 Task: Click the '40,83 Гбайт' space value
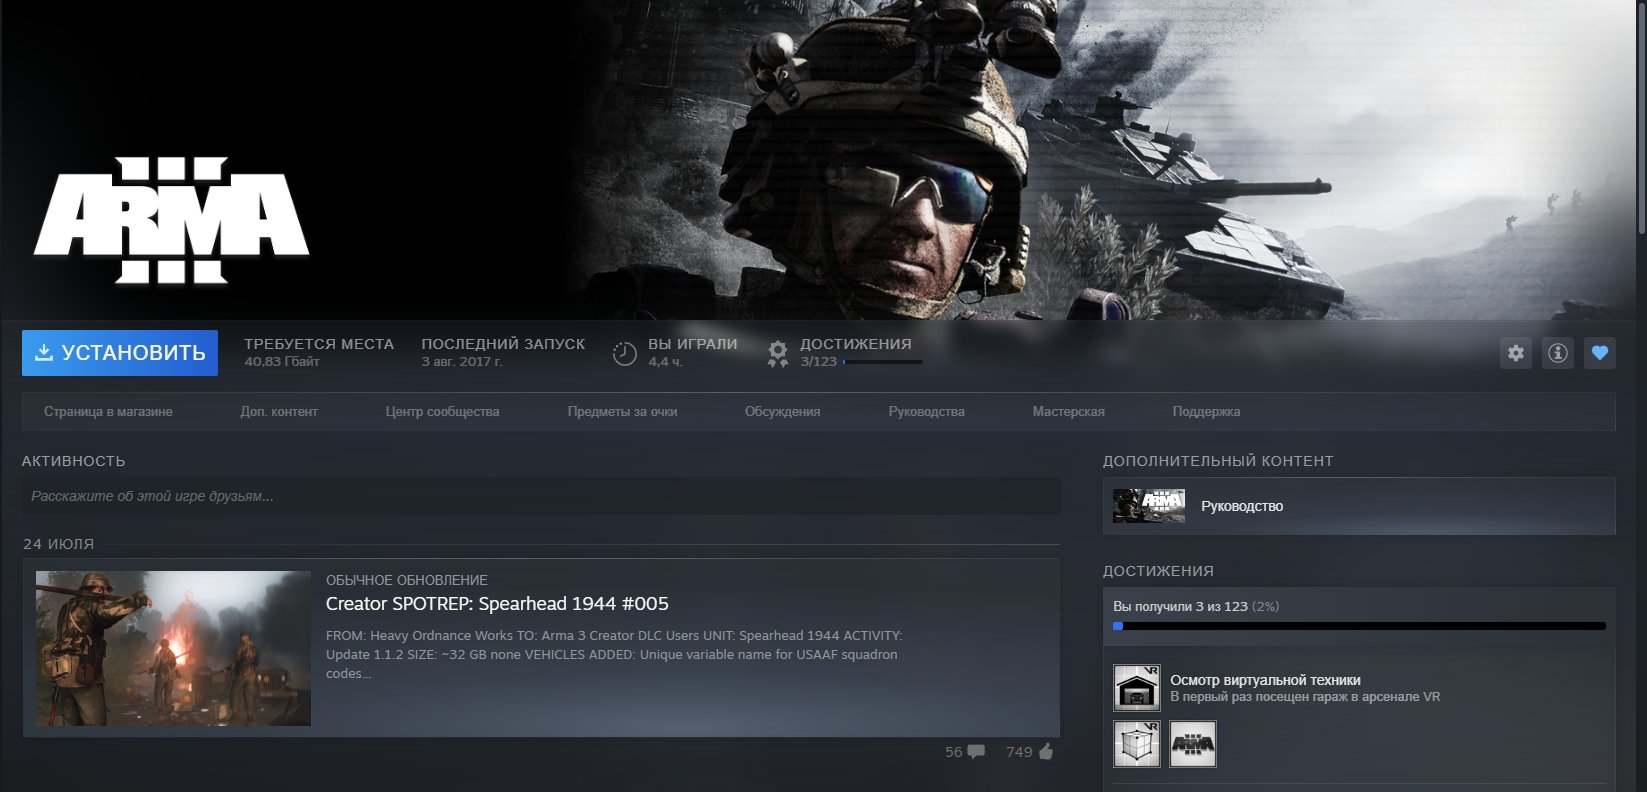[282, 362]
